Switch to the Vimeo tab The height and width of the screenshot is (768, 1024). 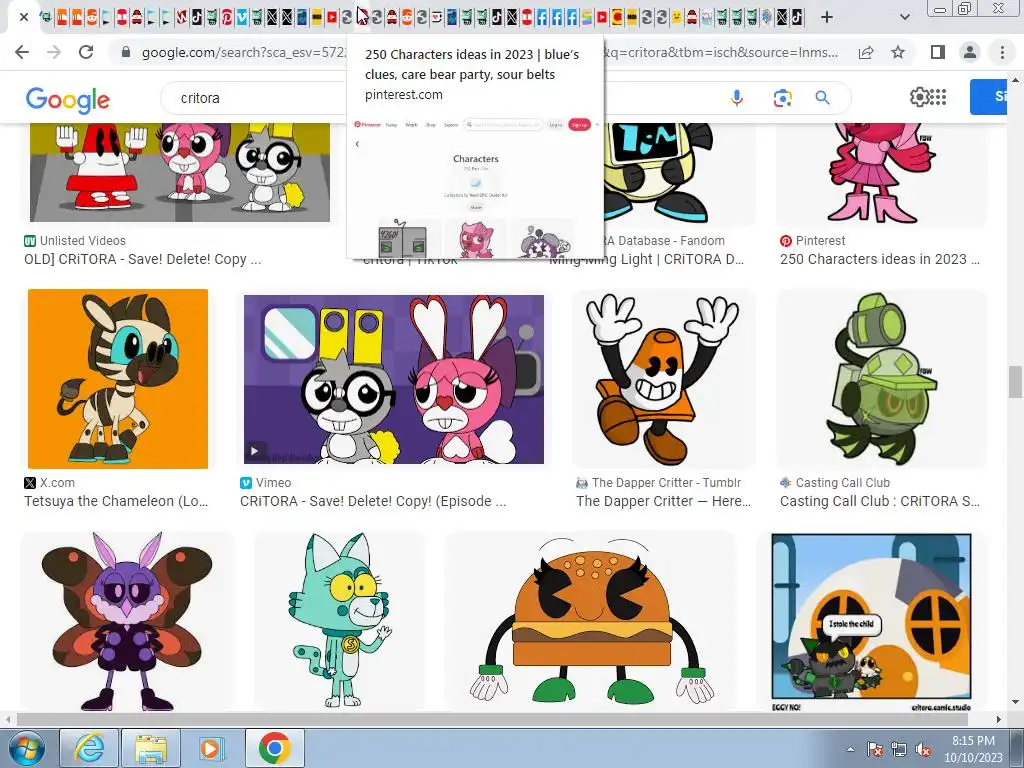(x=242, y=17)
